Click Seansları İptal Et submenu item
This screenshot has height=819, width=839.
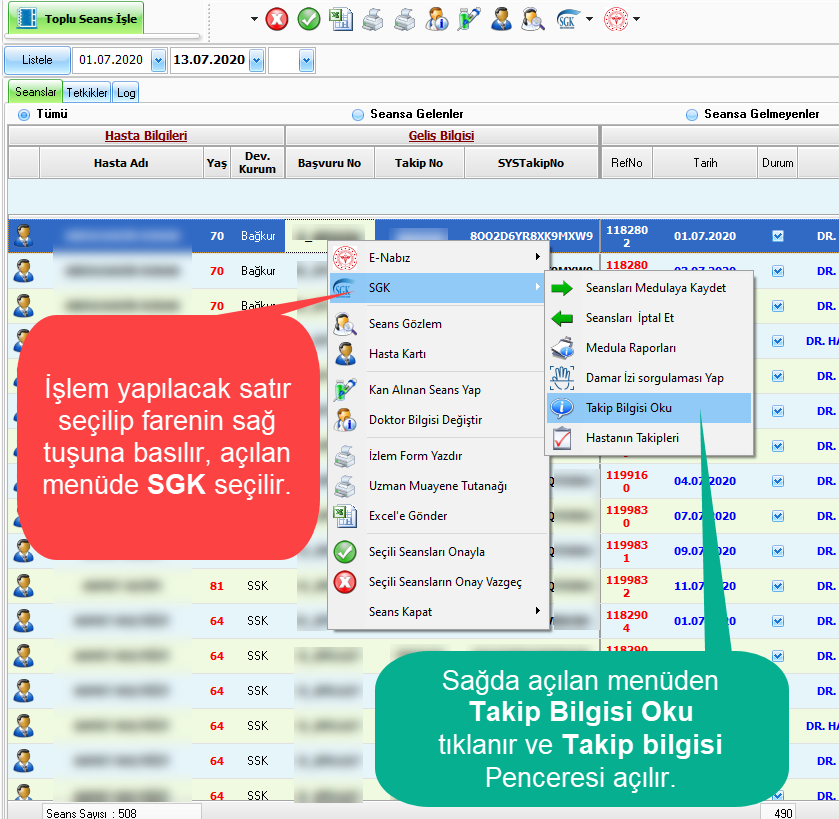(x=649, y=318)
